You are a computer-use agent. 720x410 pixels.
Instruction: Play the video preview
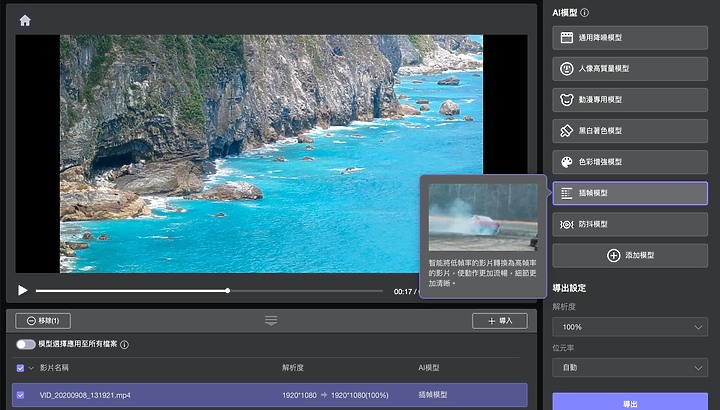pyautogui.click(x=22, y=290)
